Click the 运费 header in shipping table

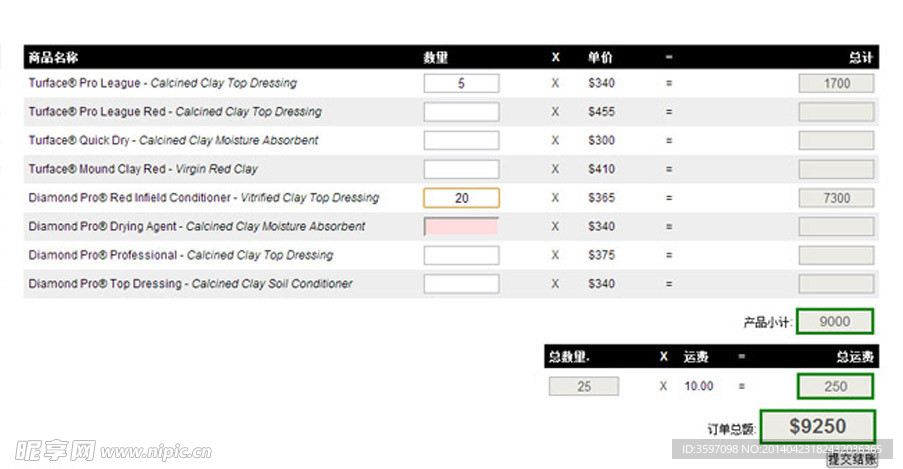click(x=696, y=357)
